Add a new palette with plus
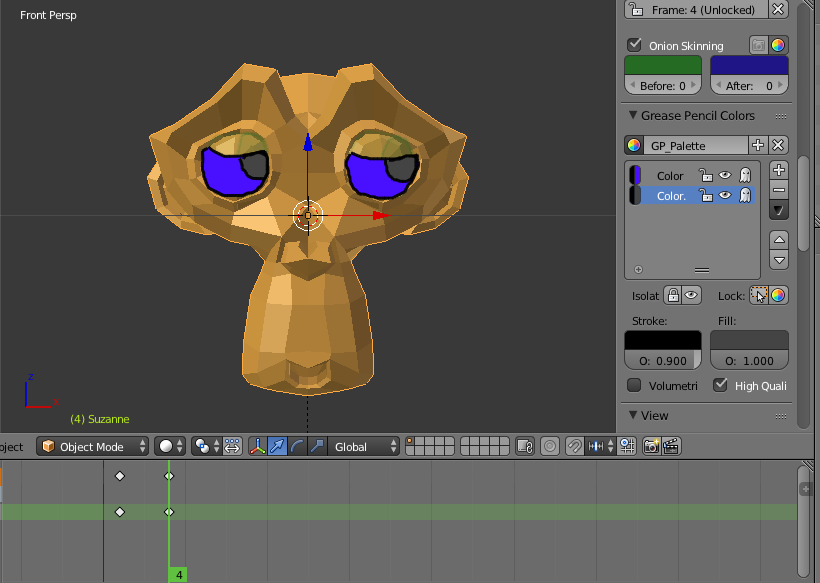820x583 pixels. pyautogui.click(x=758, y=145)
